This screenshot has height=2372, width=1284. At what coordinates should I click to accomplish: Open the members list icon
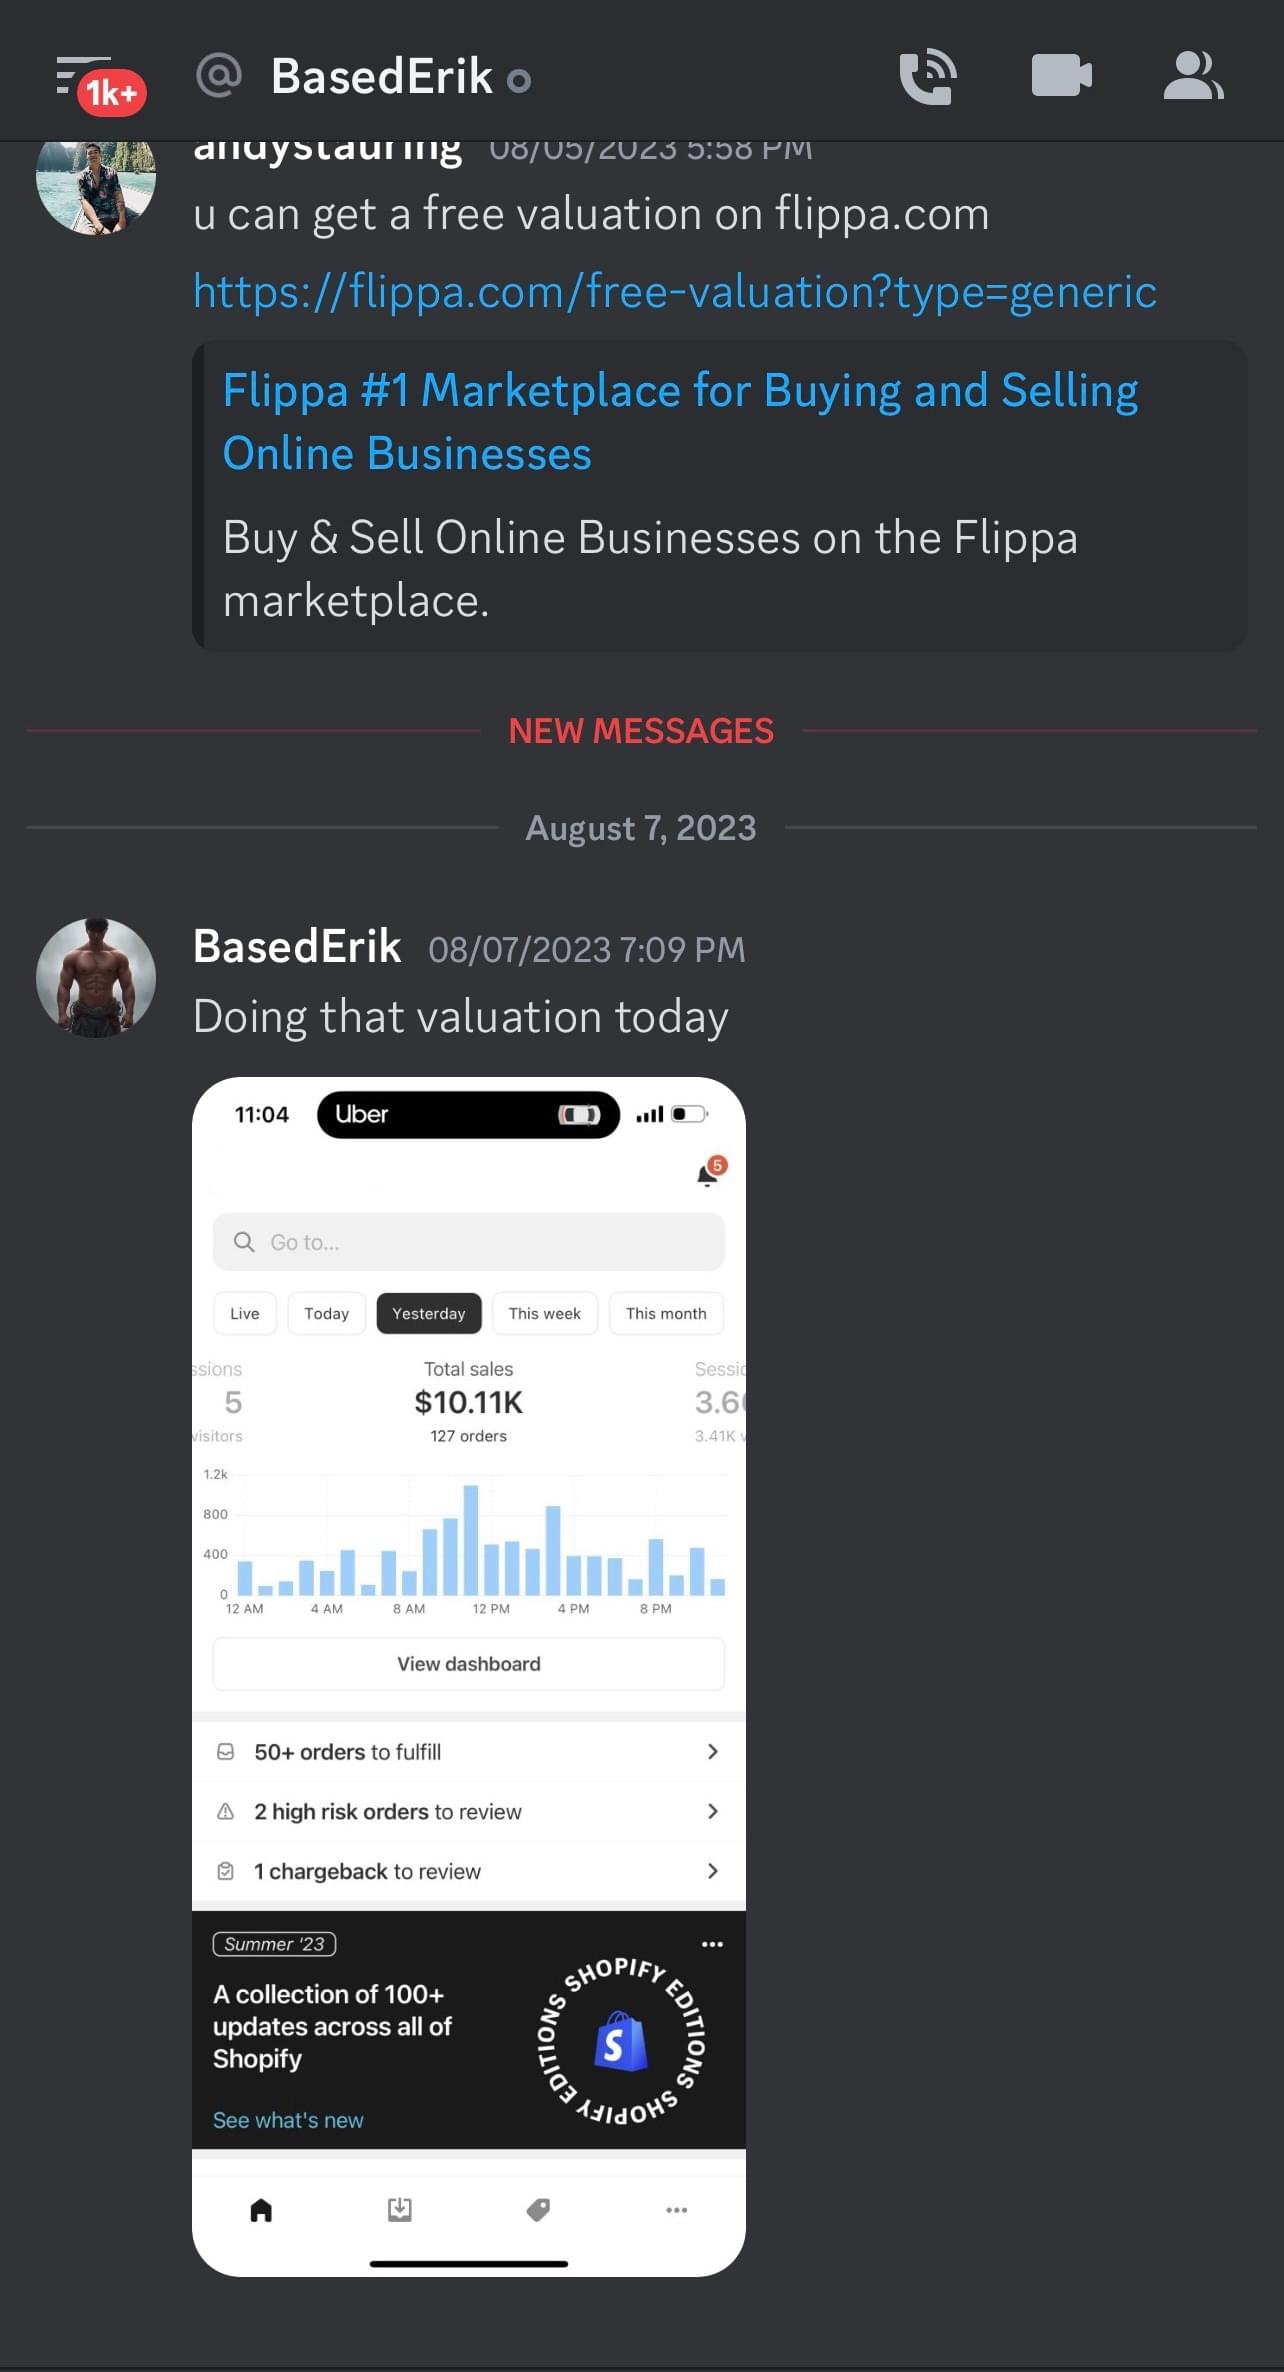[x=1193, y=76]
